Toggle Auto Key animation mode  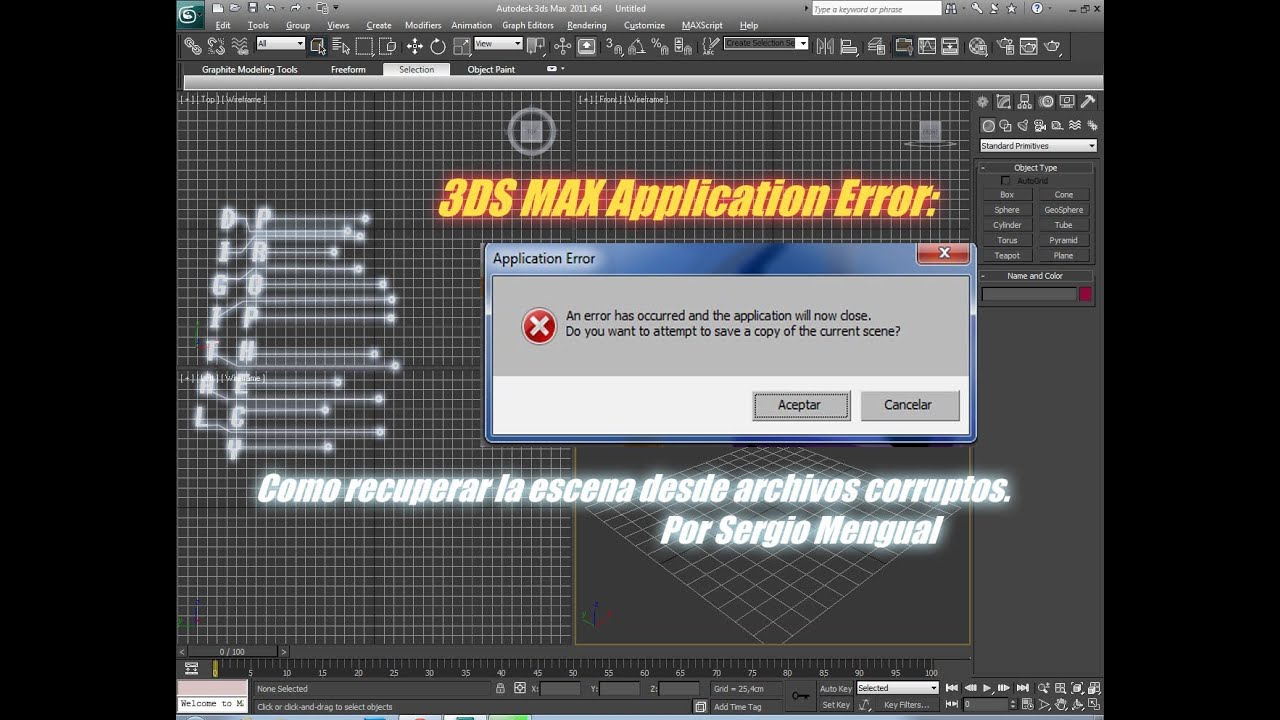pyautogui.click(x=835, y=688)
